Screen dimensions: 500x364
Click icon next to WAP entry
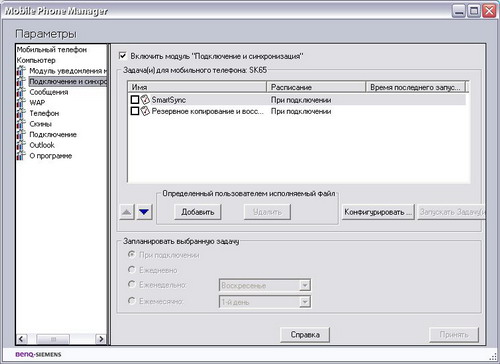21,103
